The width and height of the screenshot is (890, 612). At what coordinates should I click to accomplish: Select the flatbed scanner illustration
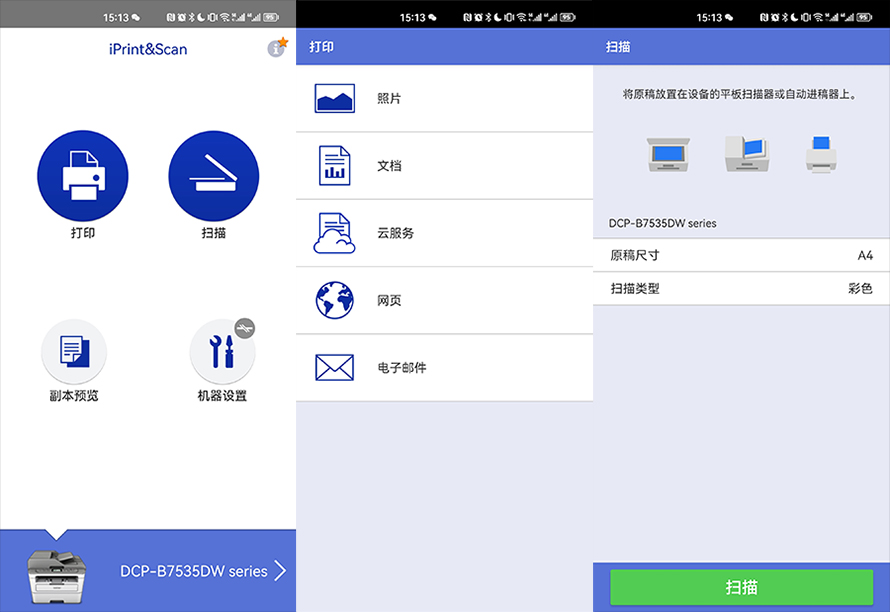[667, 152]
